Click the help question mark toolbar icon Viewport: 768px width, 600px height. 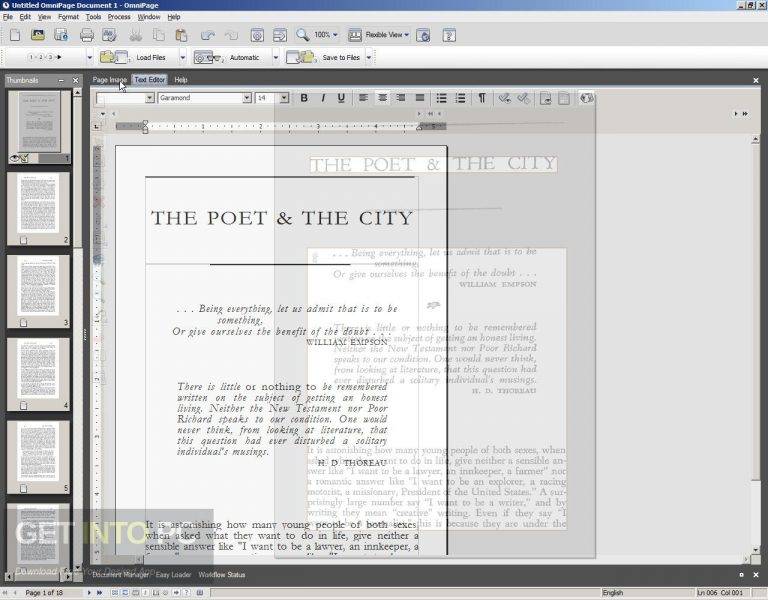(449, 35)
